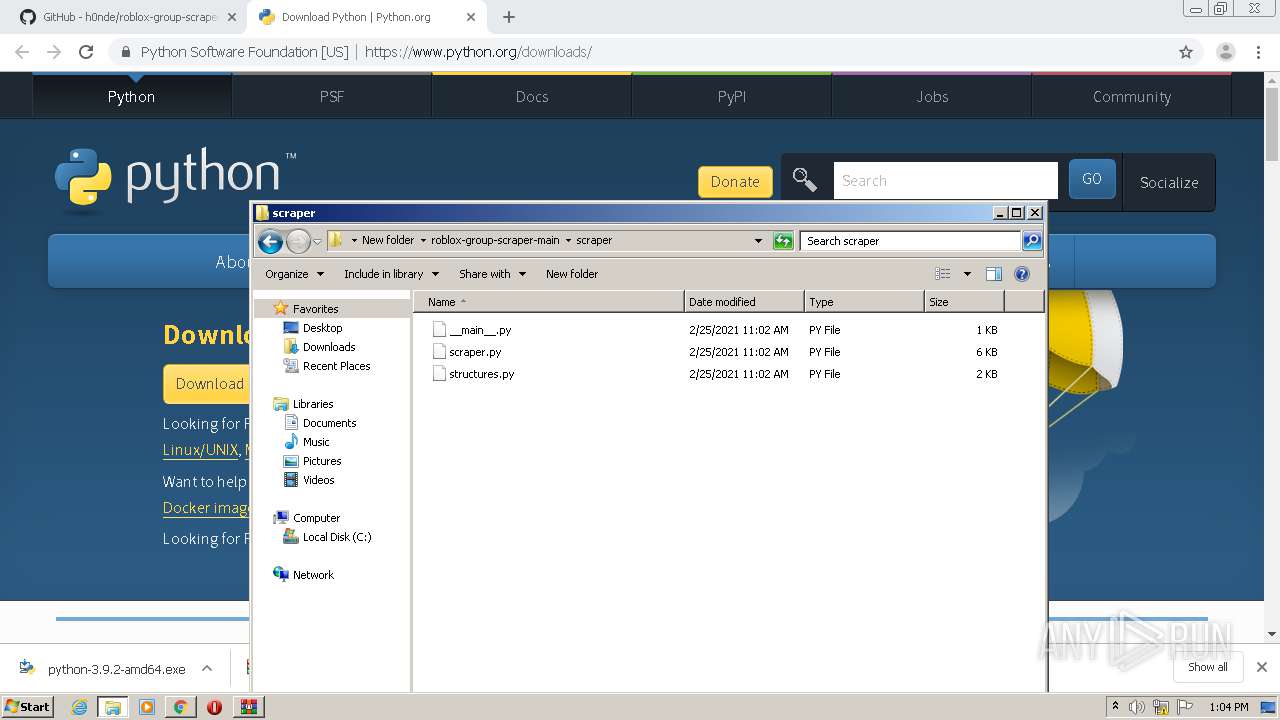Open Chrome profile avatar icon
The width and height of the screenshot is (1280, 720).
(x=1226, y=52)
